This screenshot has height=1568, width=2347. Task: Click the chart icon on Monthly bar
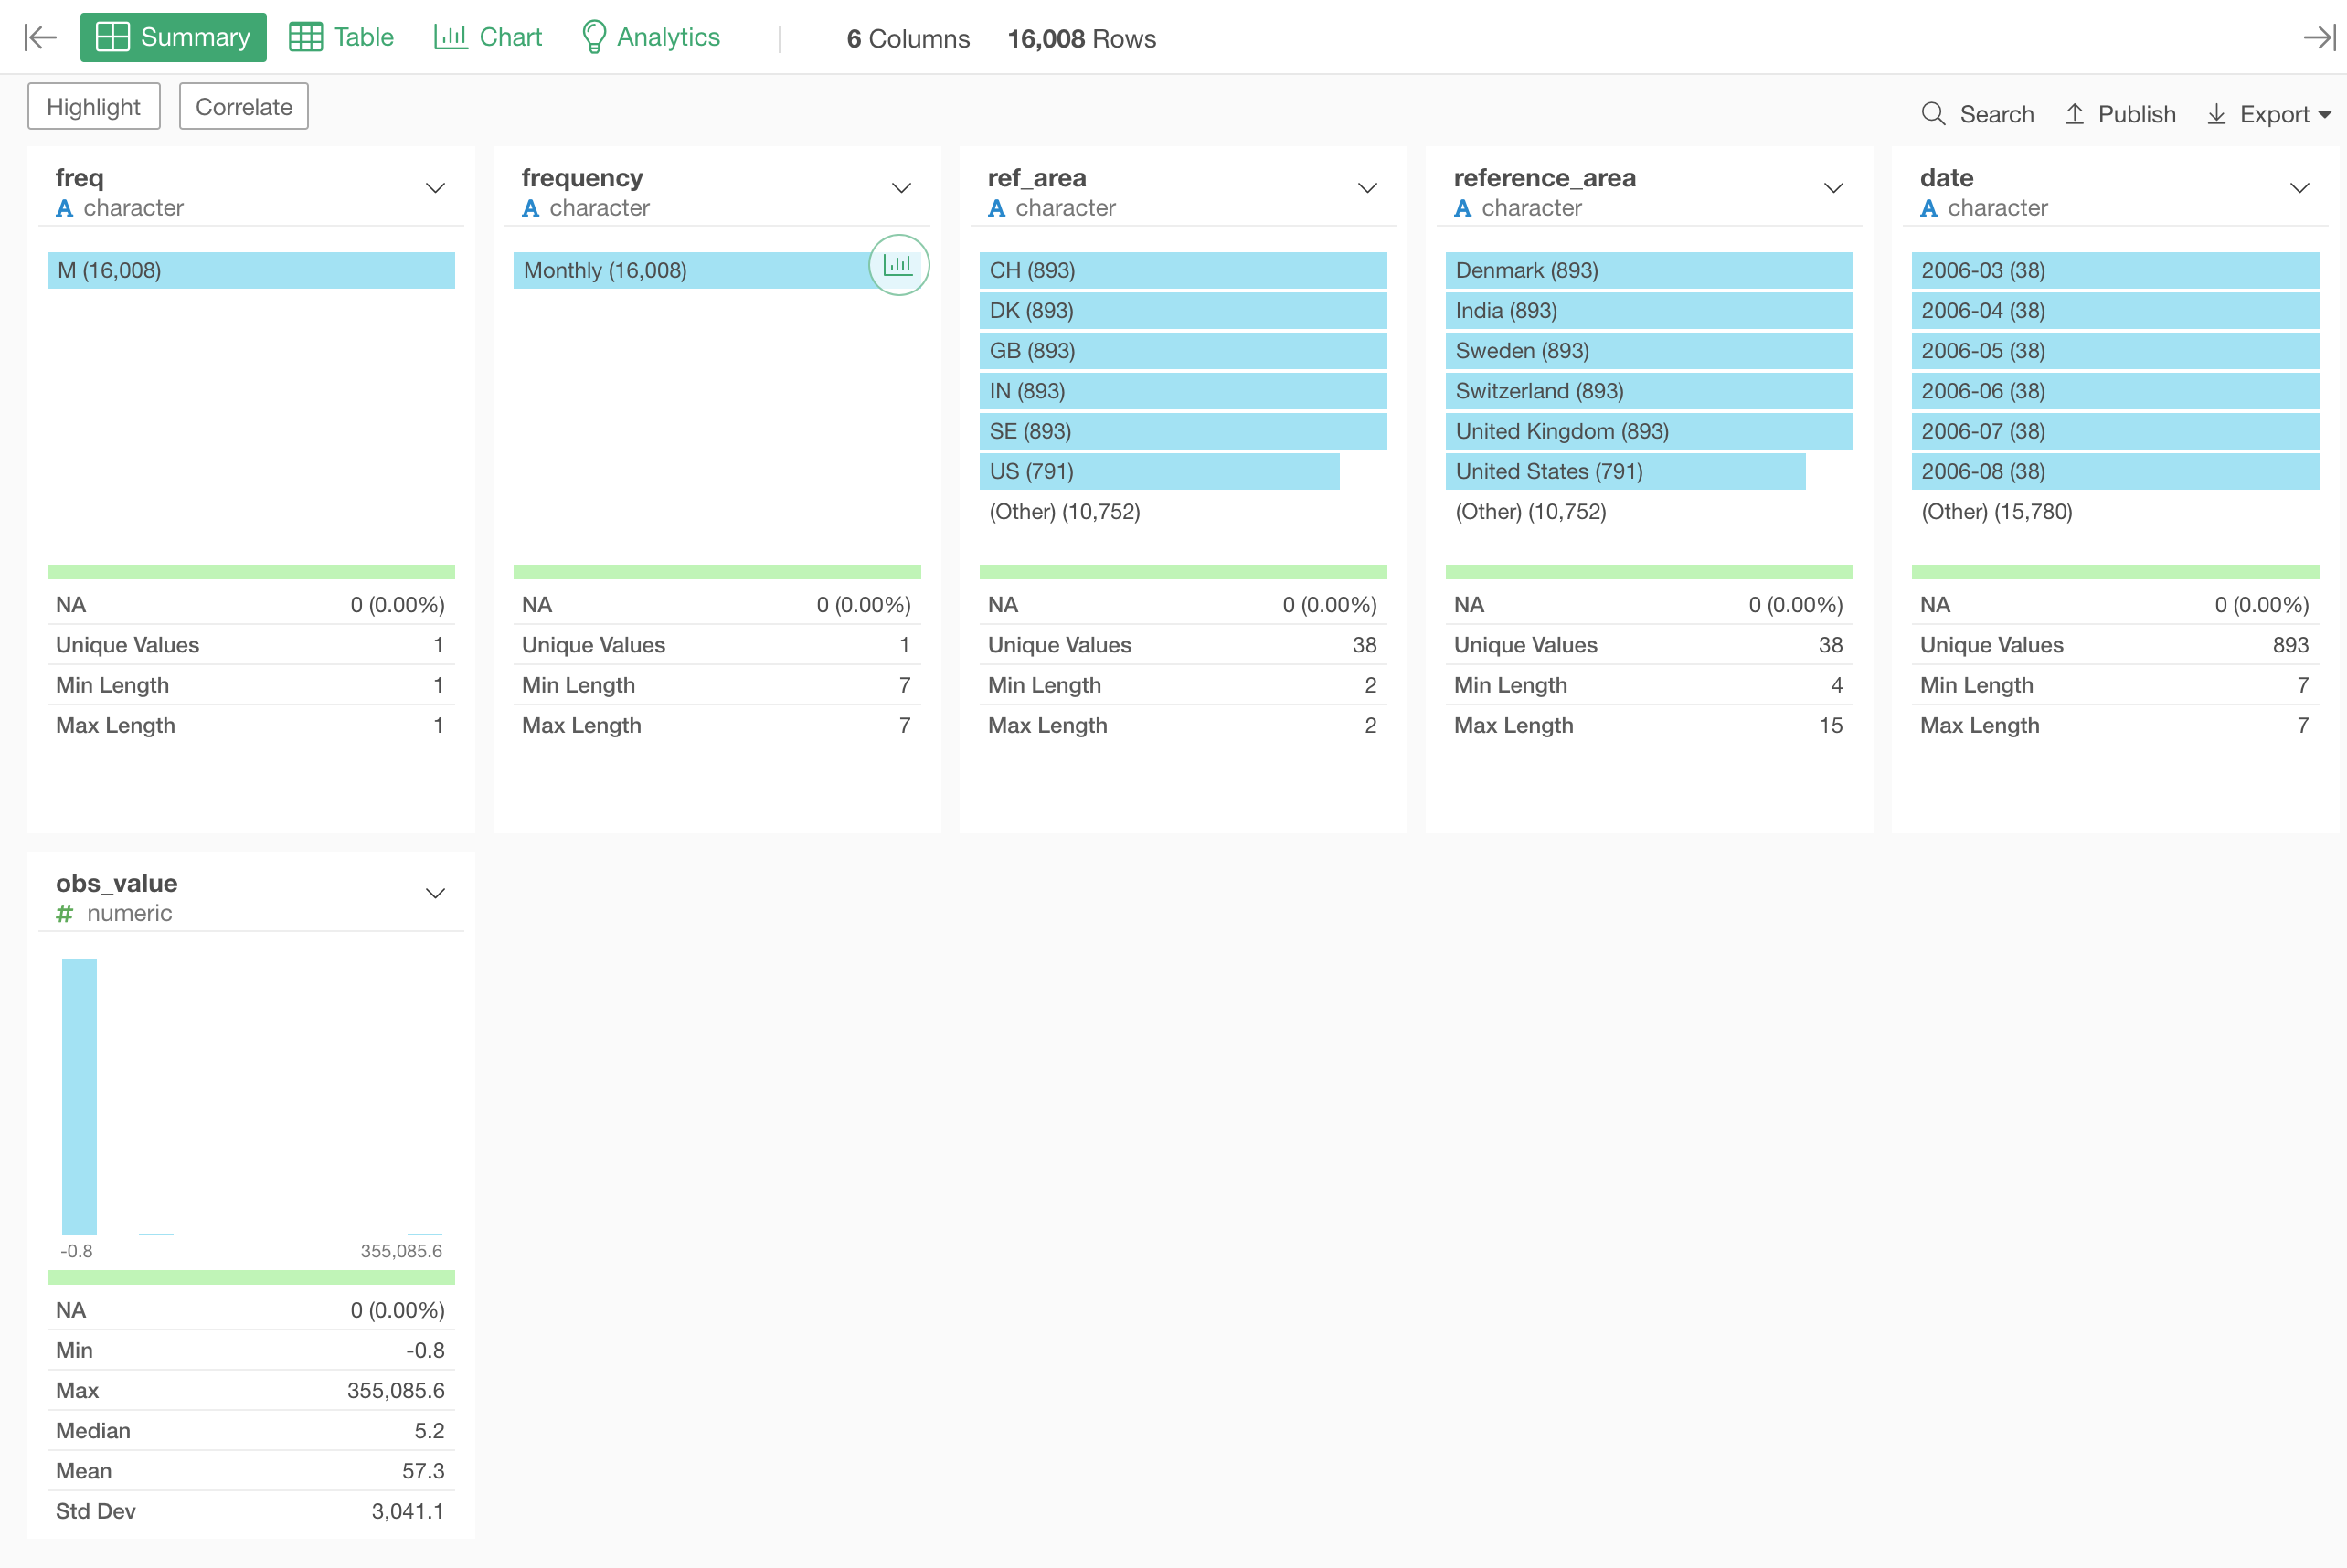tap(898, 265)
